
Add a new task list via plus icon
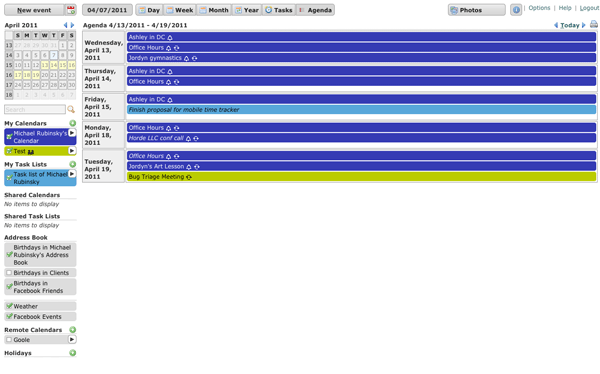click(72, 164)
